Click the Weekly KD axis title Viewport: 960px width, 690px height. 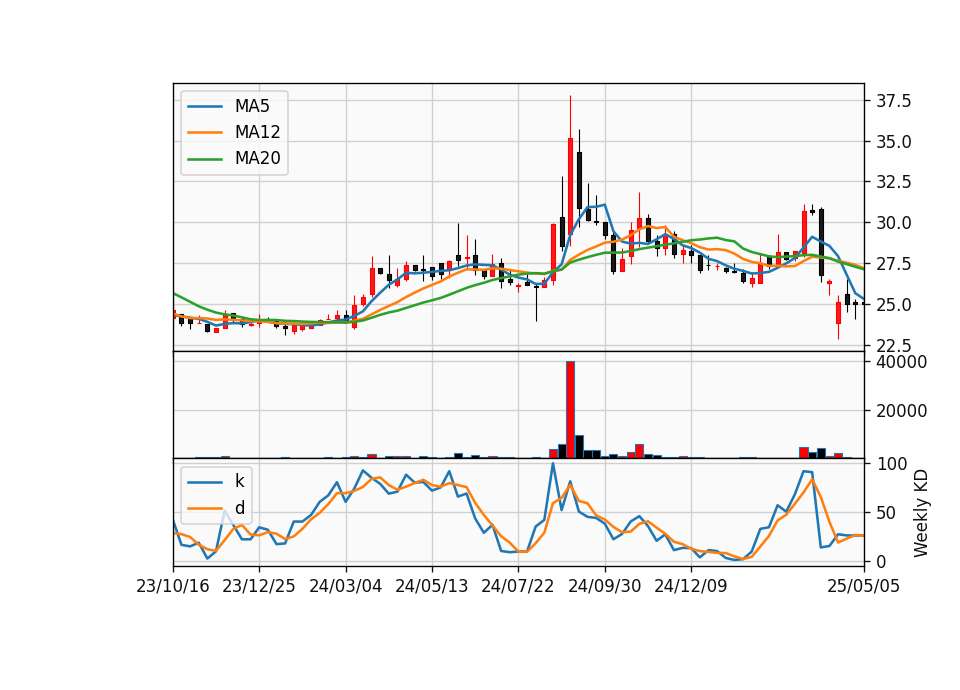pos(920,513)
